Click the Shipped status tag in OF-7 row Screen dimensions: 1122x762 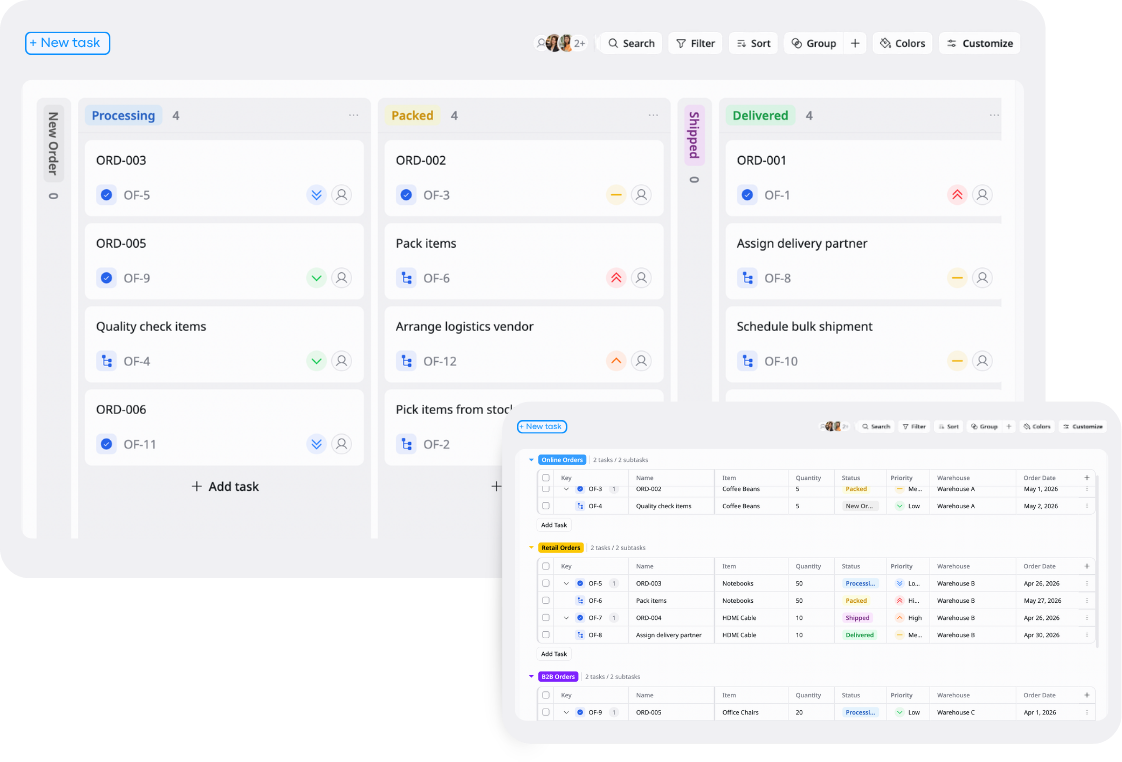(x=857, y=618)
